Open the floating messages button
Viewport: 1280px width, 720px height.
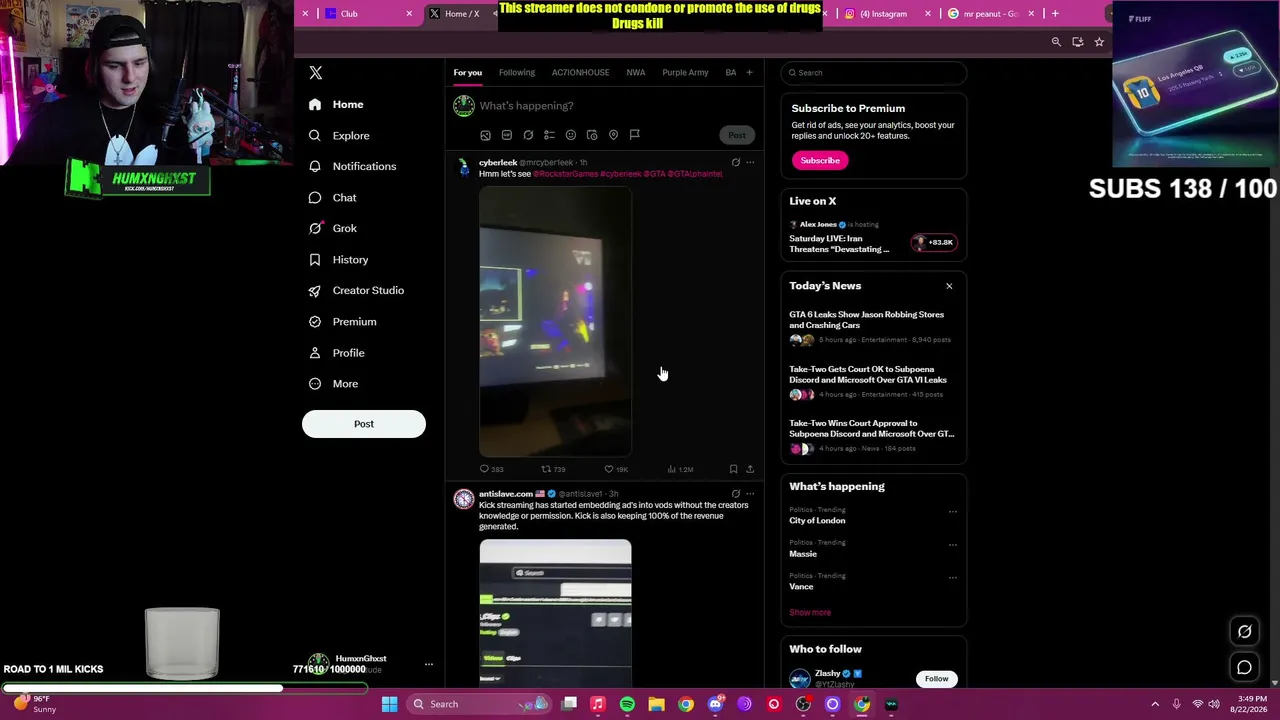tap(1244, 667)
